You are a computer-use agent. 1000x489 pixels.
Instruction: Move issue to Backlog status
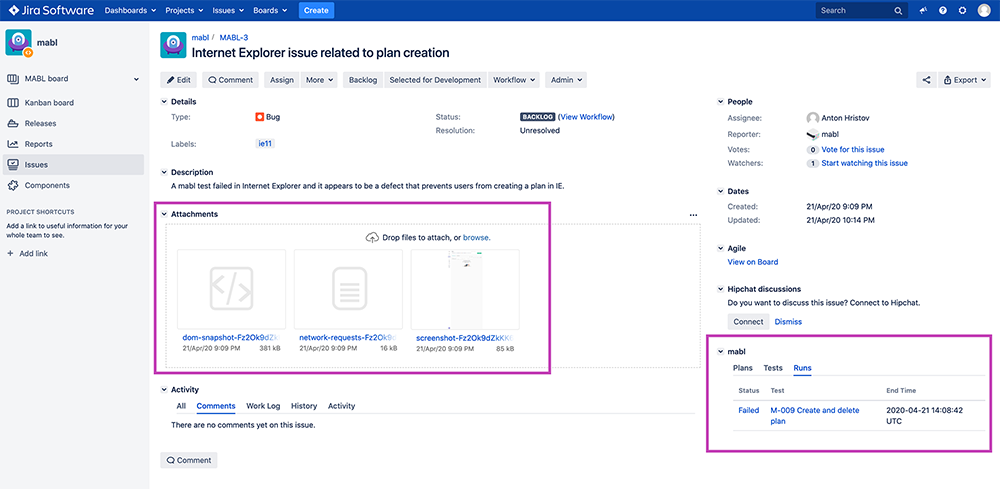click(364, 80)
